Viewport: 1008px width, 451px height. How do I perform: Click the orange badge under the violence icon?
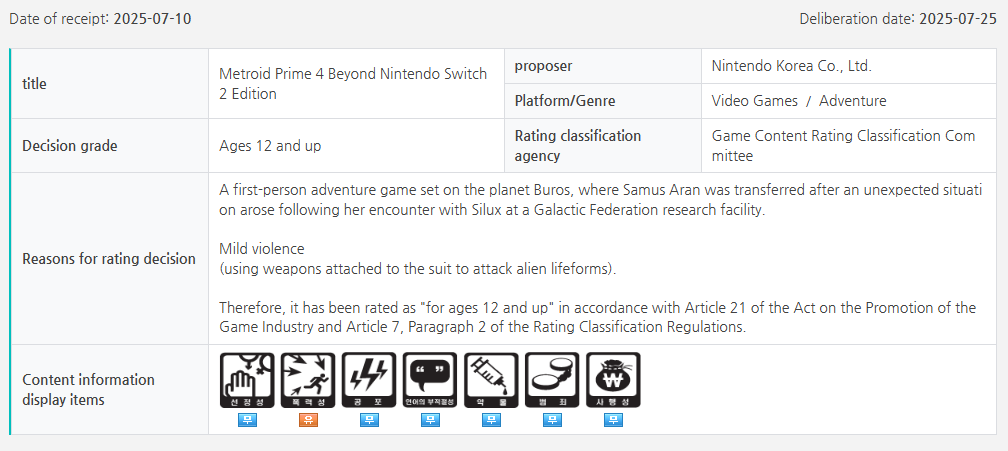pos(308,420)
